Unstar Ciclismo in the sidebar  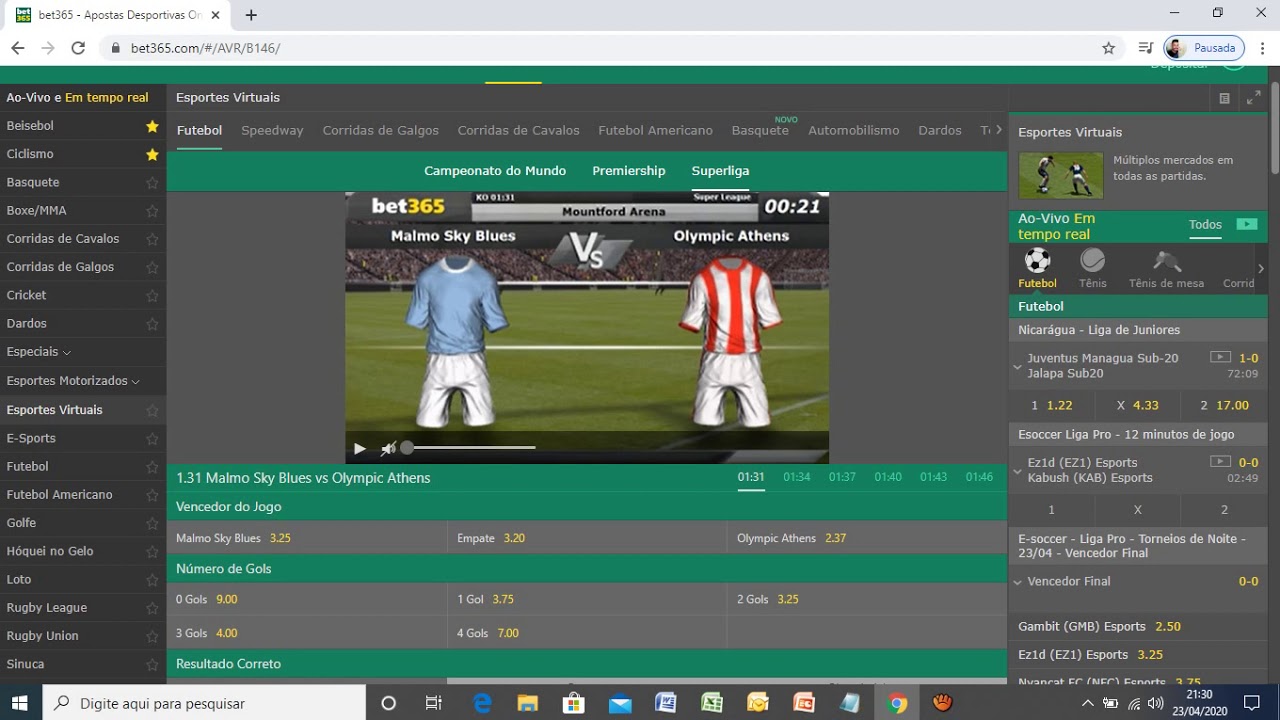(152, 154)
